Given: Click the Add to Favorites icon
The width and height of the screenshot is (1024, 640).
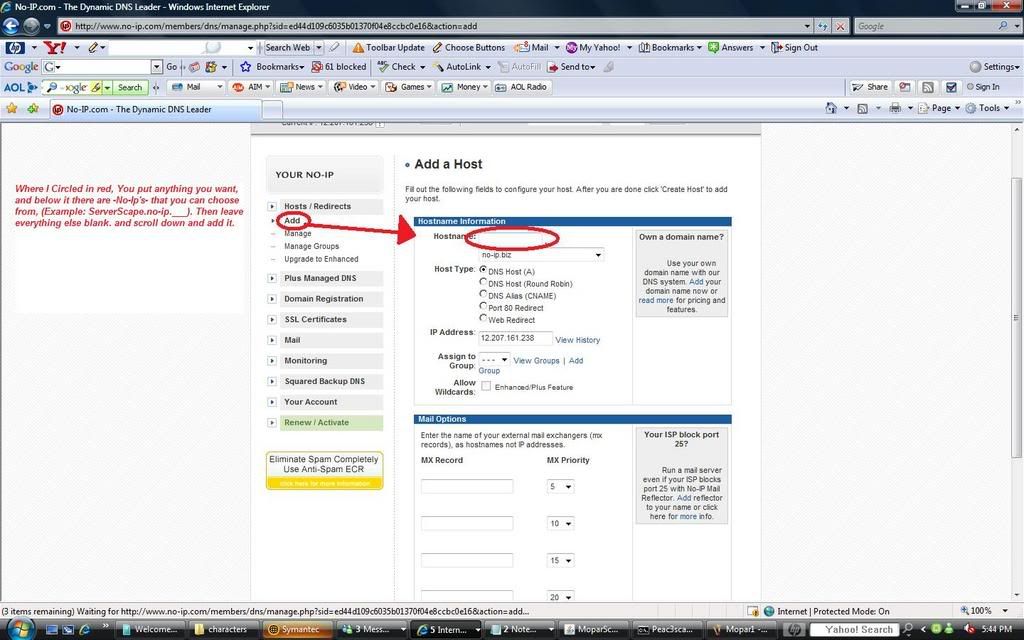Looking at the screenshot, I should coord(33,108).
